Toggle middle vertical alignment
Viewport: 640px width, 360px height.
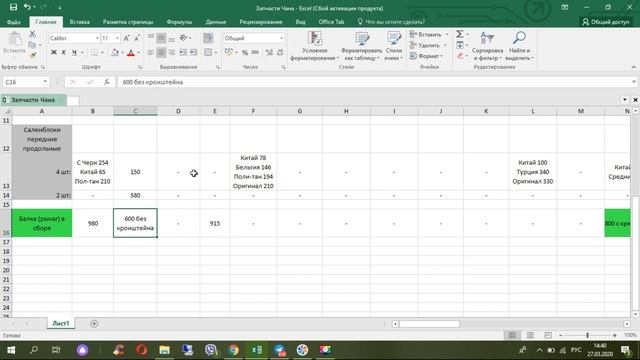point(161,38)
